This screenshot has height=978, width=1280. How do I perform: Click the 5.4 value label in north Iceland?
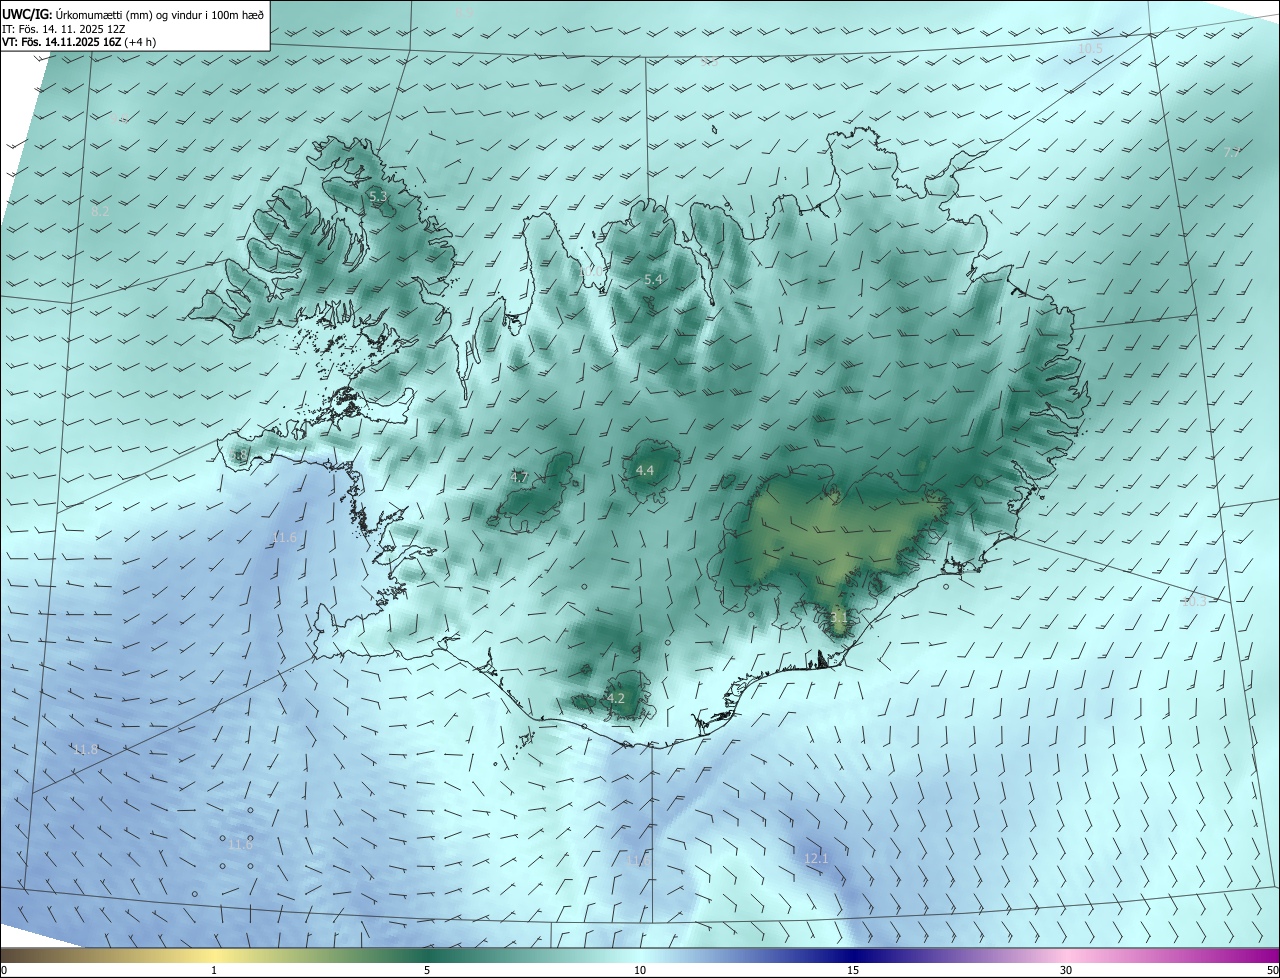click(654, 280)
